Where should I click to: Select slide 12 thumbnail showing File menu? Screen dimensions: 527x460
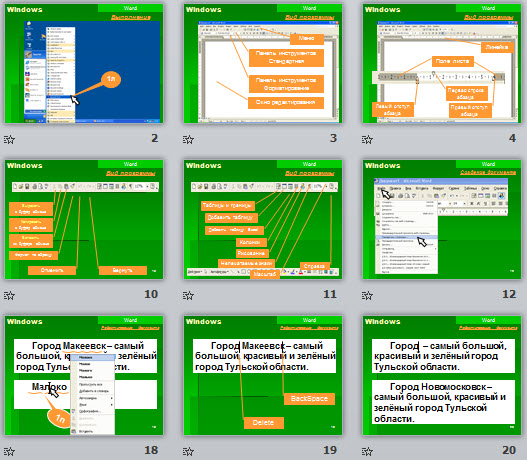click(442, 219)
